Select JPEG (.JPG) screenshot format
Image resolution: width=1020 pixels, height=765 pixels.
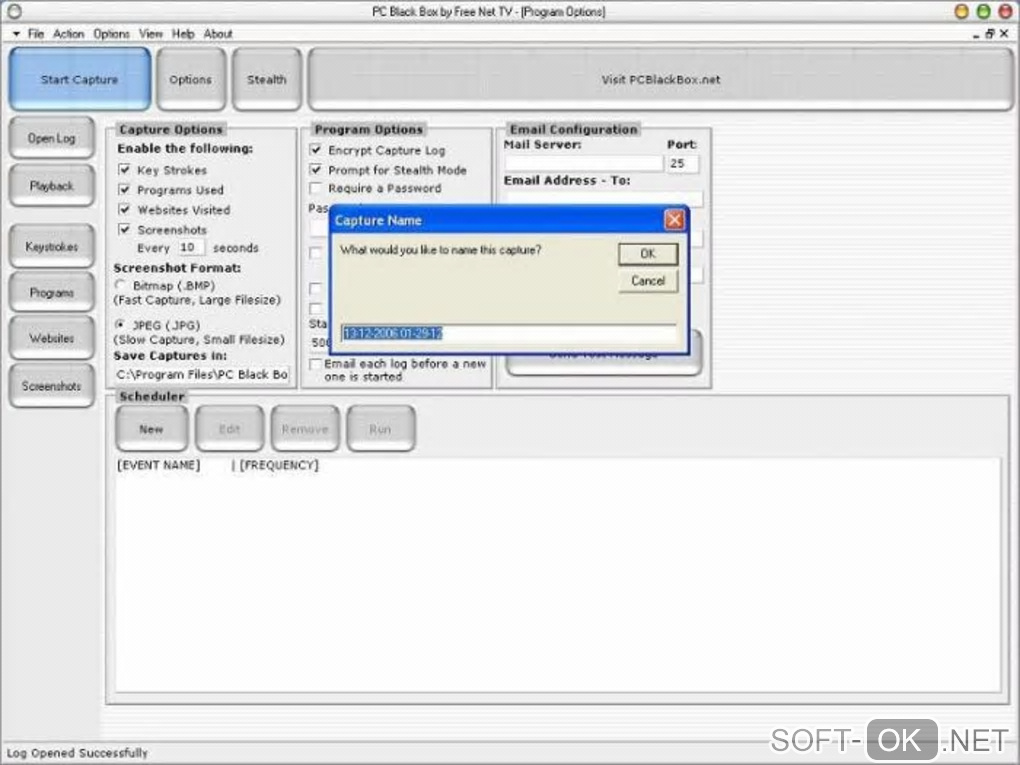click(120, 324)
